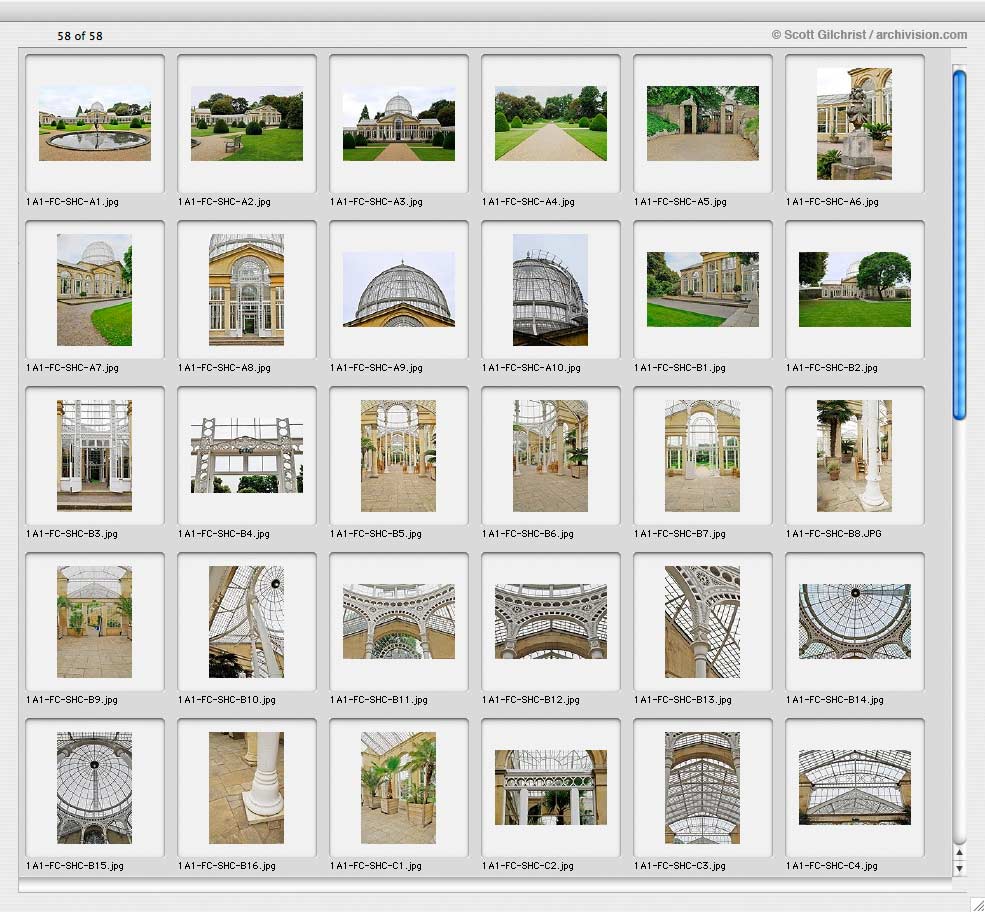Image resolution: width=985 pixels, height=912 pixels.
Task: Select thumbnail 1A1-FC-SHC-A5.jpg stone gateway
Action: click(703, 123)
